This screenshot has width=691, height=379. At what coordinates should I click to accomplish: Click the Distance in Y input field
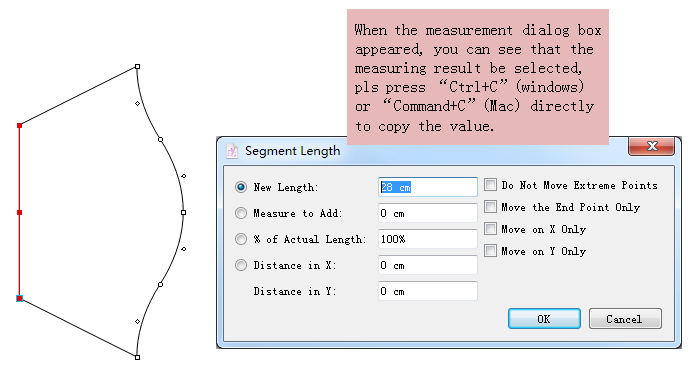427,291
